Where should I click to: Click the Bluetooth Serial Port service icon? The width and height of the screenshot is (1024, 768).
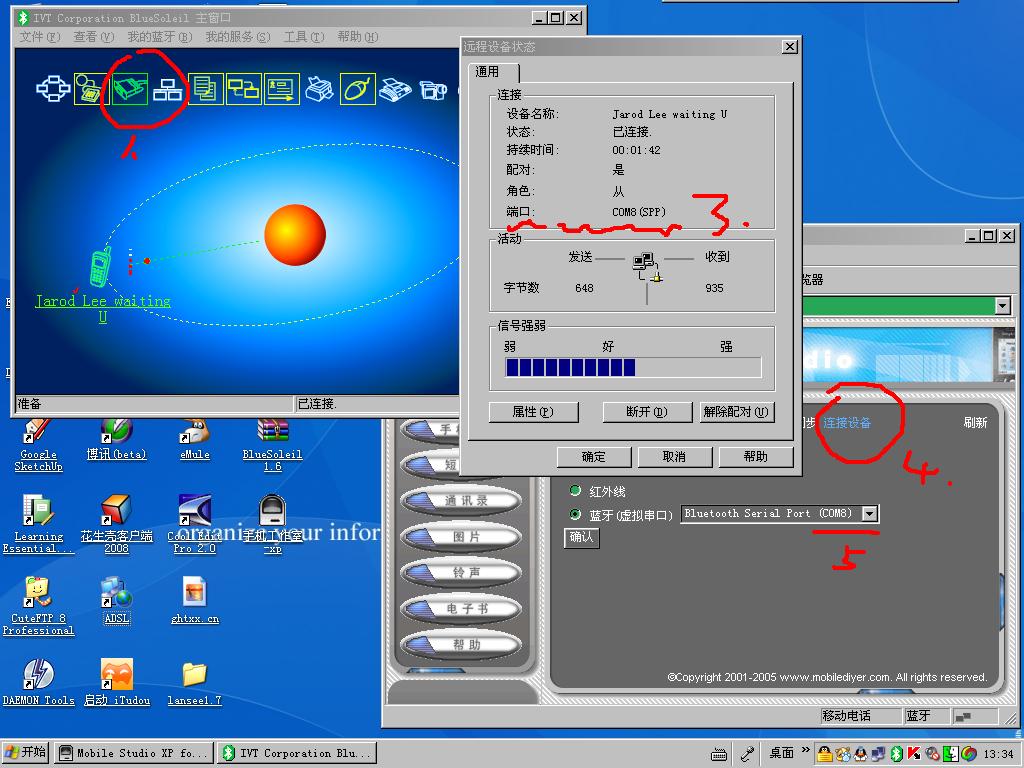[129, 89]
